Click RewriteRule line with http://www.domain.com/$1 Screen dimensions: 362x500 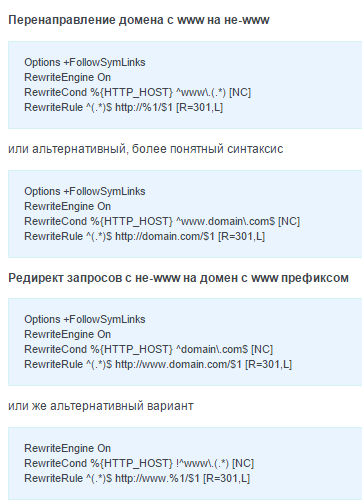pyautogui.click(x=158, y=364)
